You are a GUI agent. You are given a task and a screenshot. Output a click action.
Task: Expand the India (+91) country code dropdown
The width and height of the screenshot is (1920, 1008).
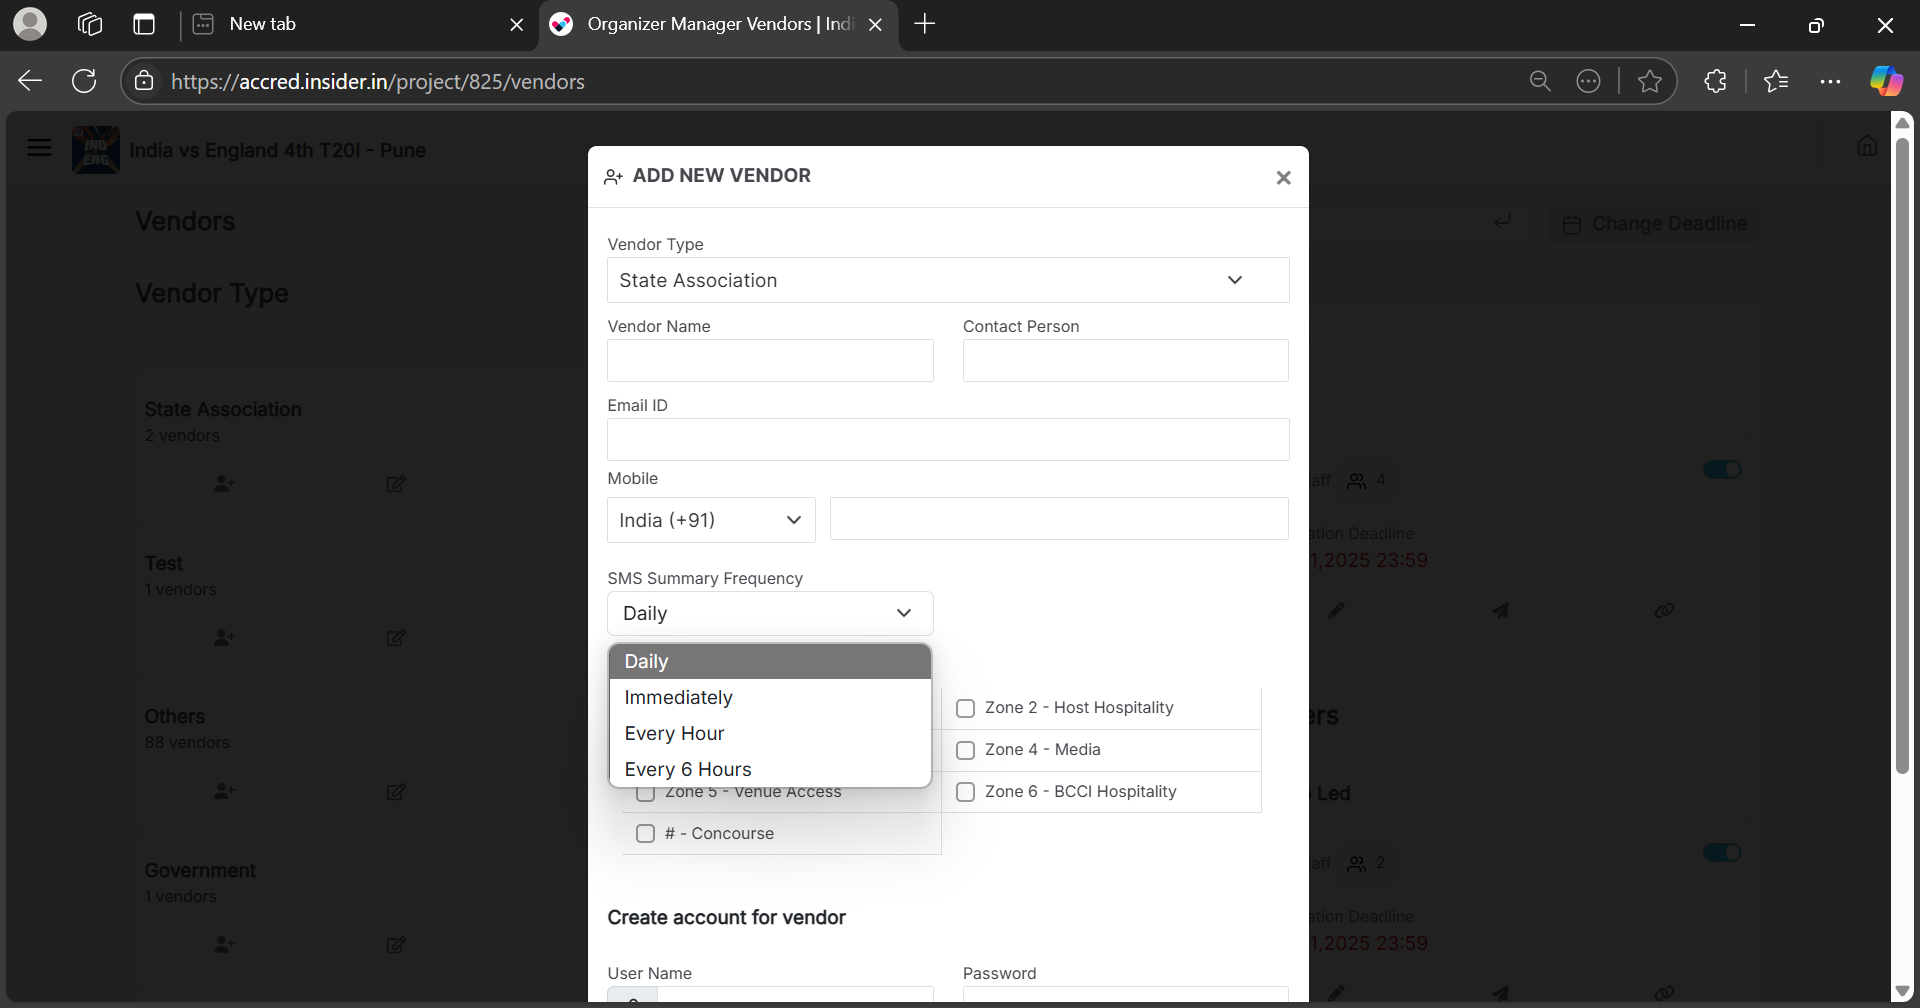710,520
